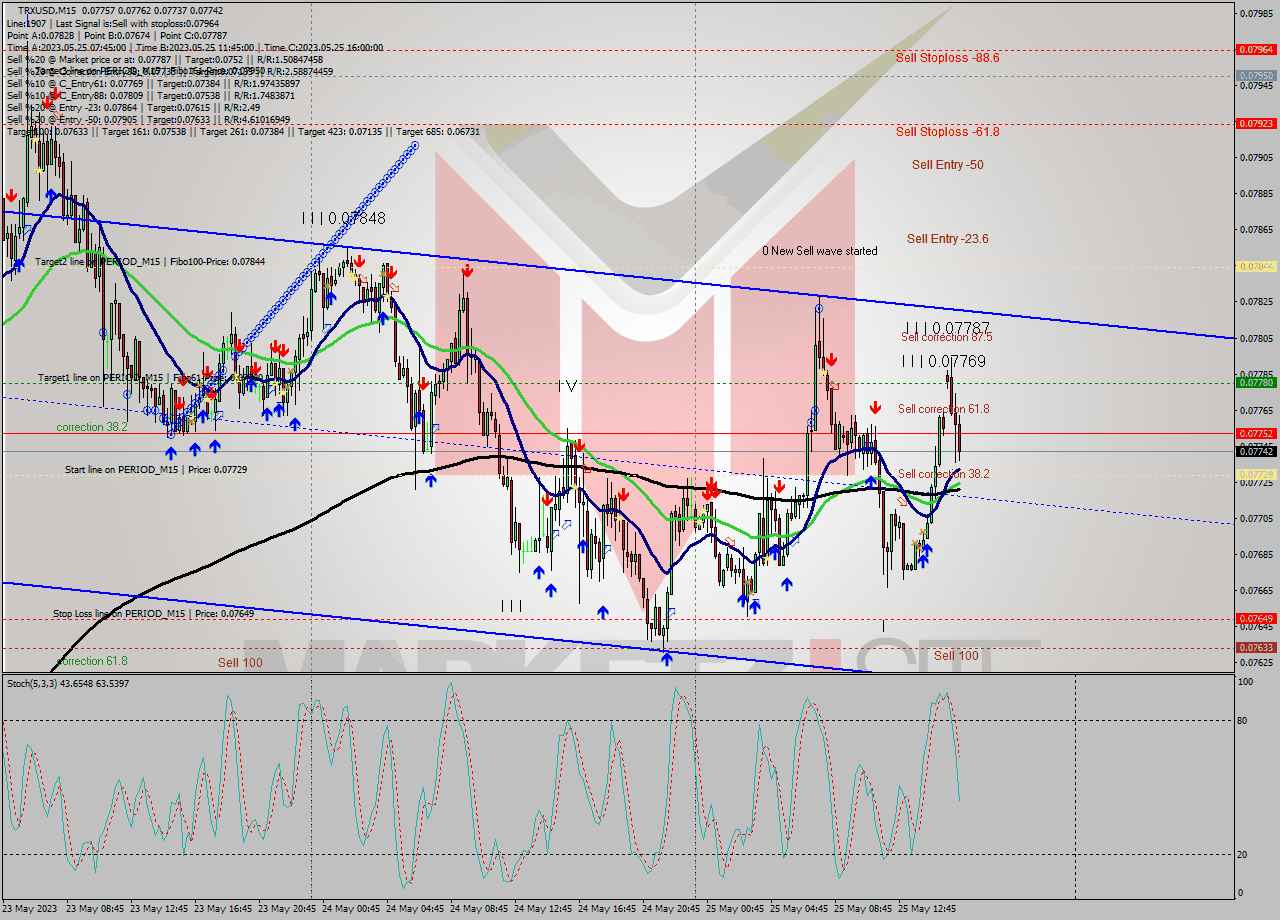The image size is (1280, 920).
Task: Click the Sell Stoploss -61.8 annotation
Action: pyautogui.click(x=948, y=131)
